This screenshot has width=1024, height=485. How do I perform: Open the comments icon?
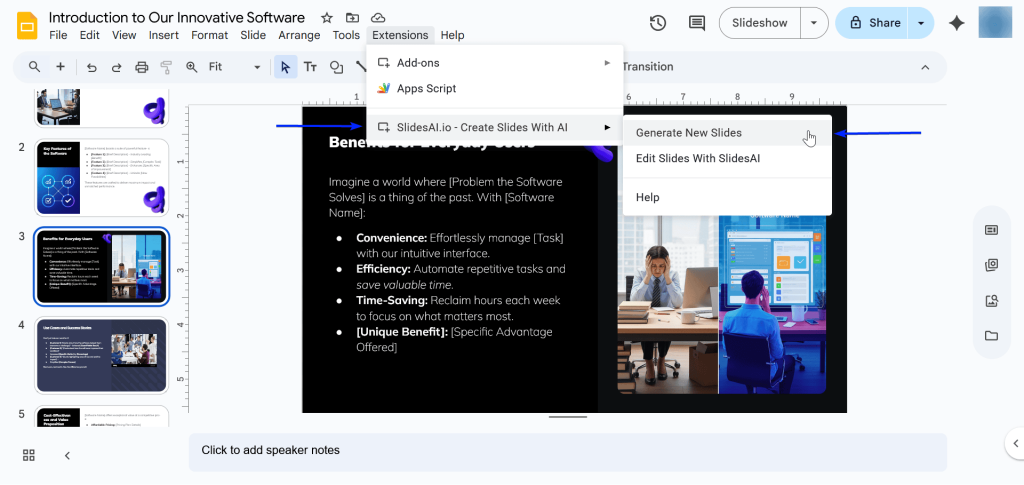[697, 23]
